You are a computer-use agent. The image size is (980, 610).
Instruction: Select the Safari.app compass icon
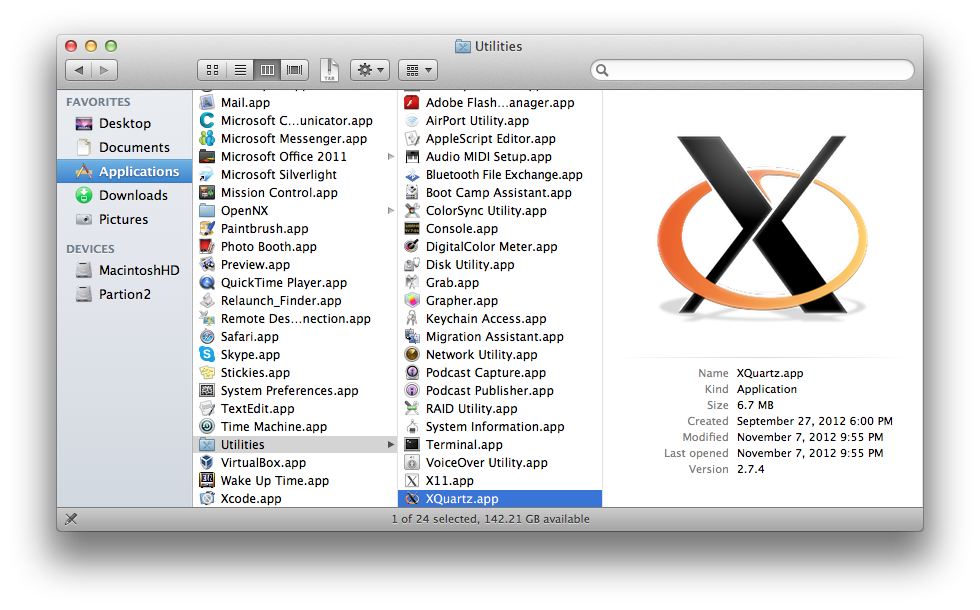(x=207, y=337)
